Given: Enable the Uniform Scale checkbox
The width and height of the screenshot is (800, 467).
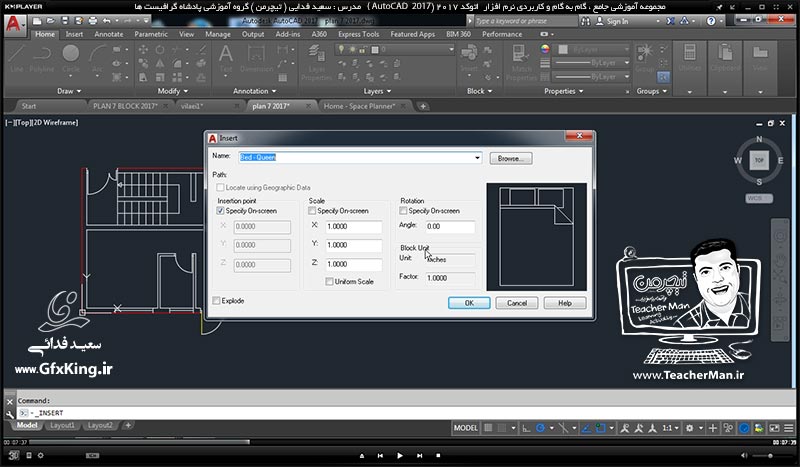Looking at the screenshot, I should [329, 281].
